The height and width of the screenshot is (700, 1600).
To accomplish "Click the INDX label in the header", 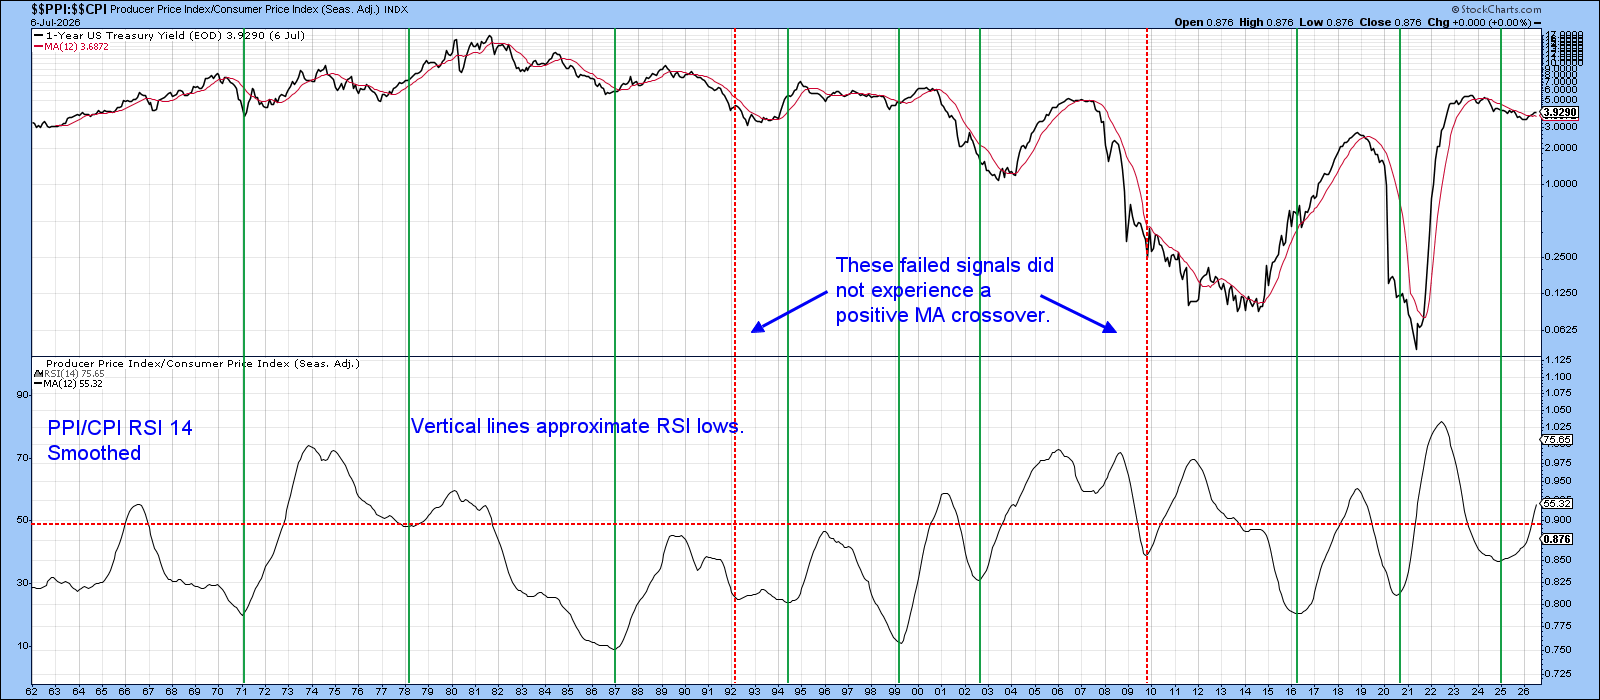I will (x=397, y=9).
